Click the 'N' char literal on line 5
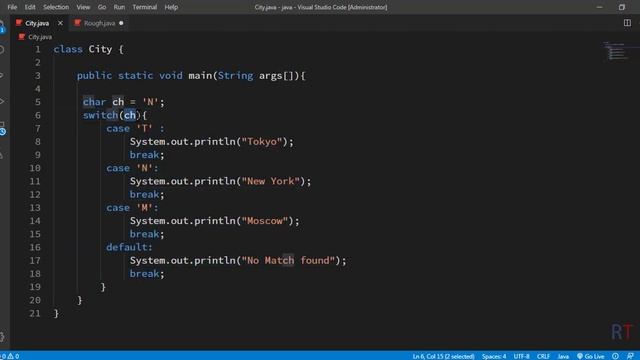640x360 pixels. [150, 102]
